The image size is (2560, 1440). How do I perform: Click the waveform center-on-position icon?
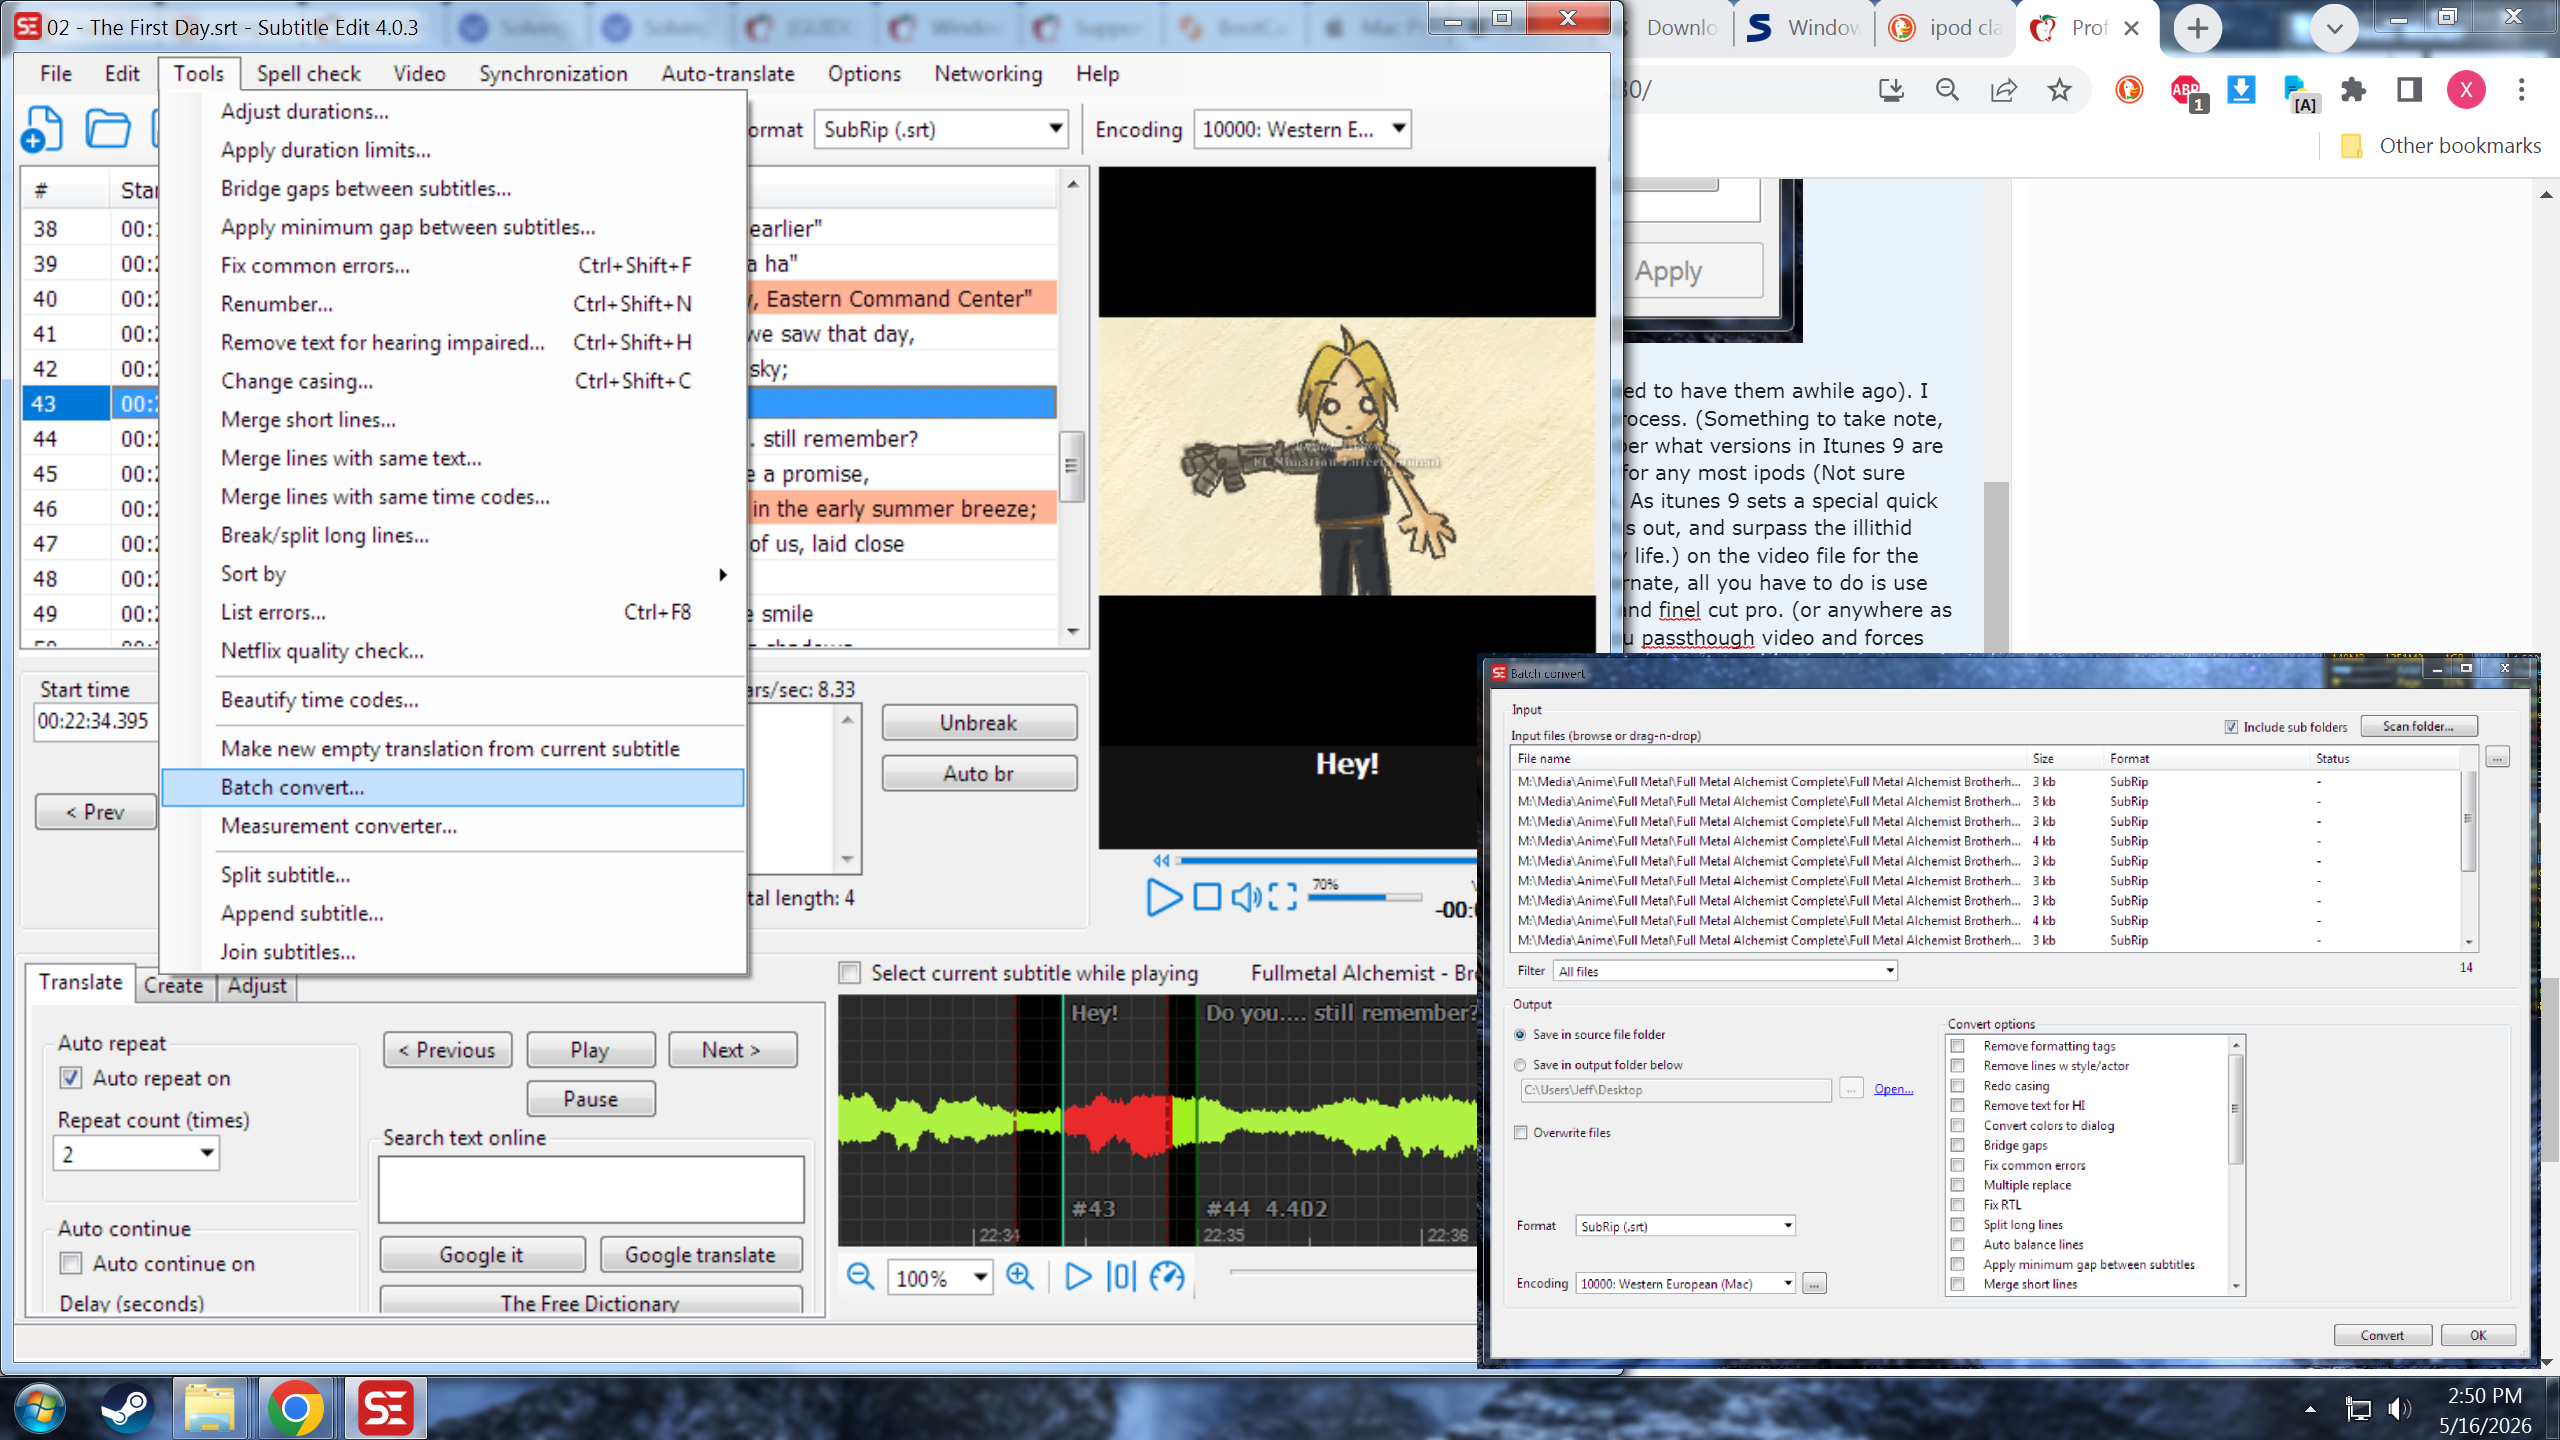pyautogui.click(x=1121, y=1276)
